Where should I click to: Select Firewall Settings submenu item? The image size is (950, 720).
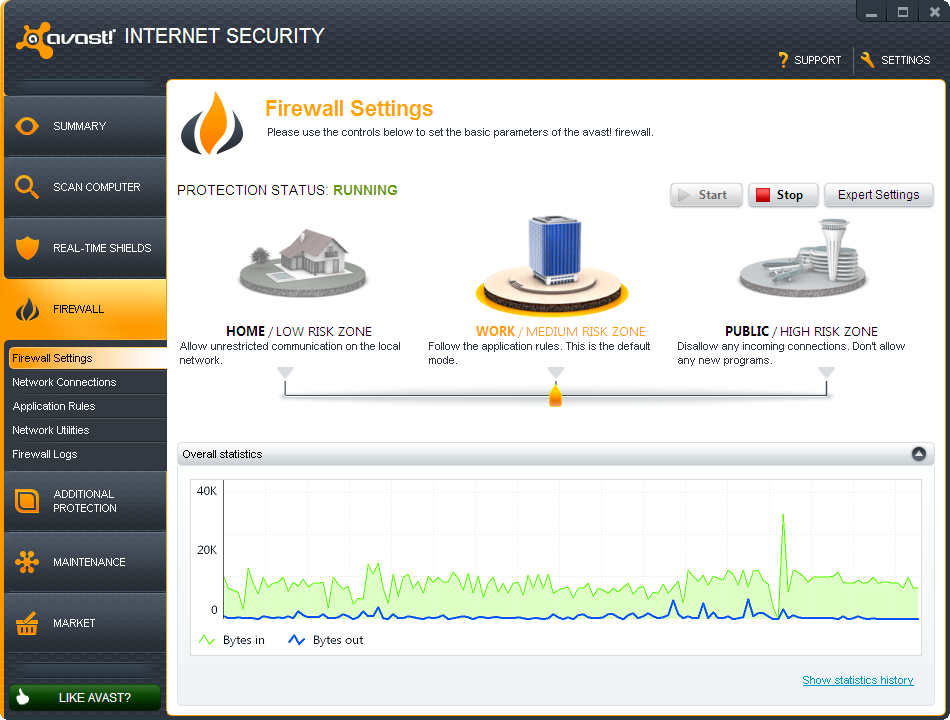pyautogui.click(x=87, y=358)
